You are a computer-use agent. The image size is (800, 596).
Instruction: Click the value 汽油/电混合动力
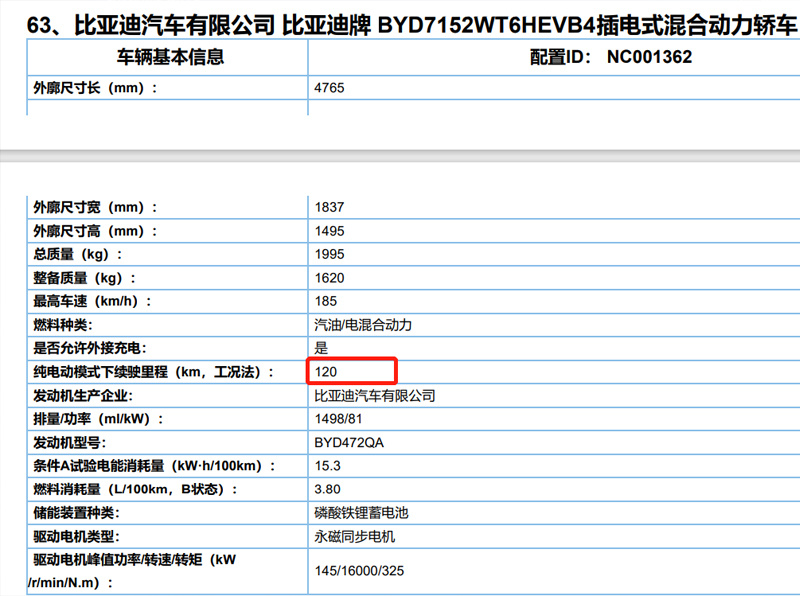tap(363, 325)
